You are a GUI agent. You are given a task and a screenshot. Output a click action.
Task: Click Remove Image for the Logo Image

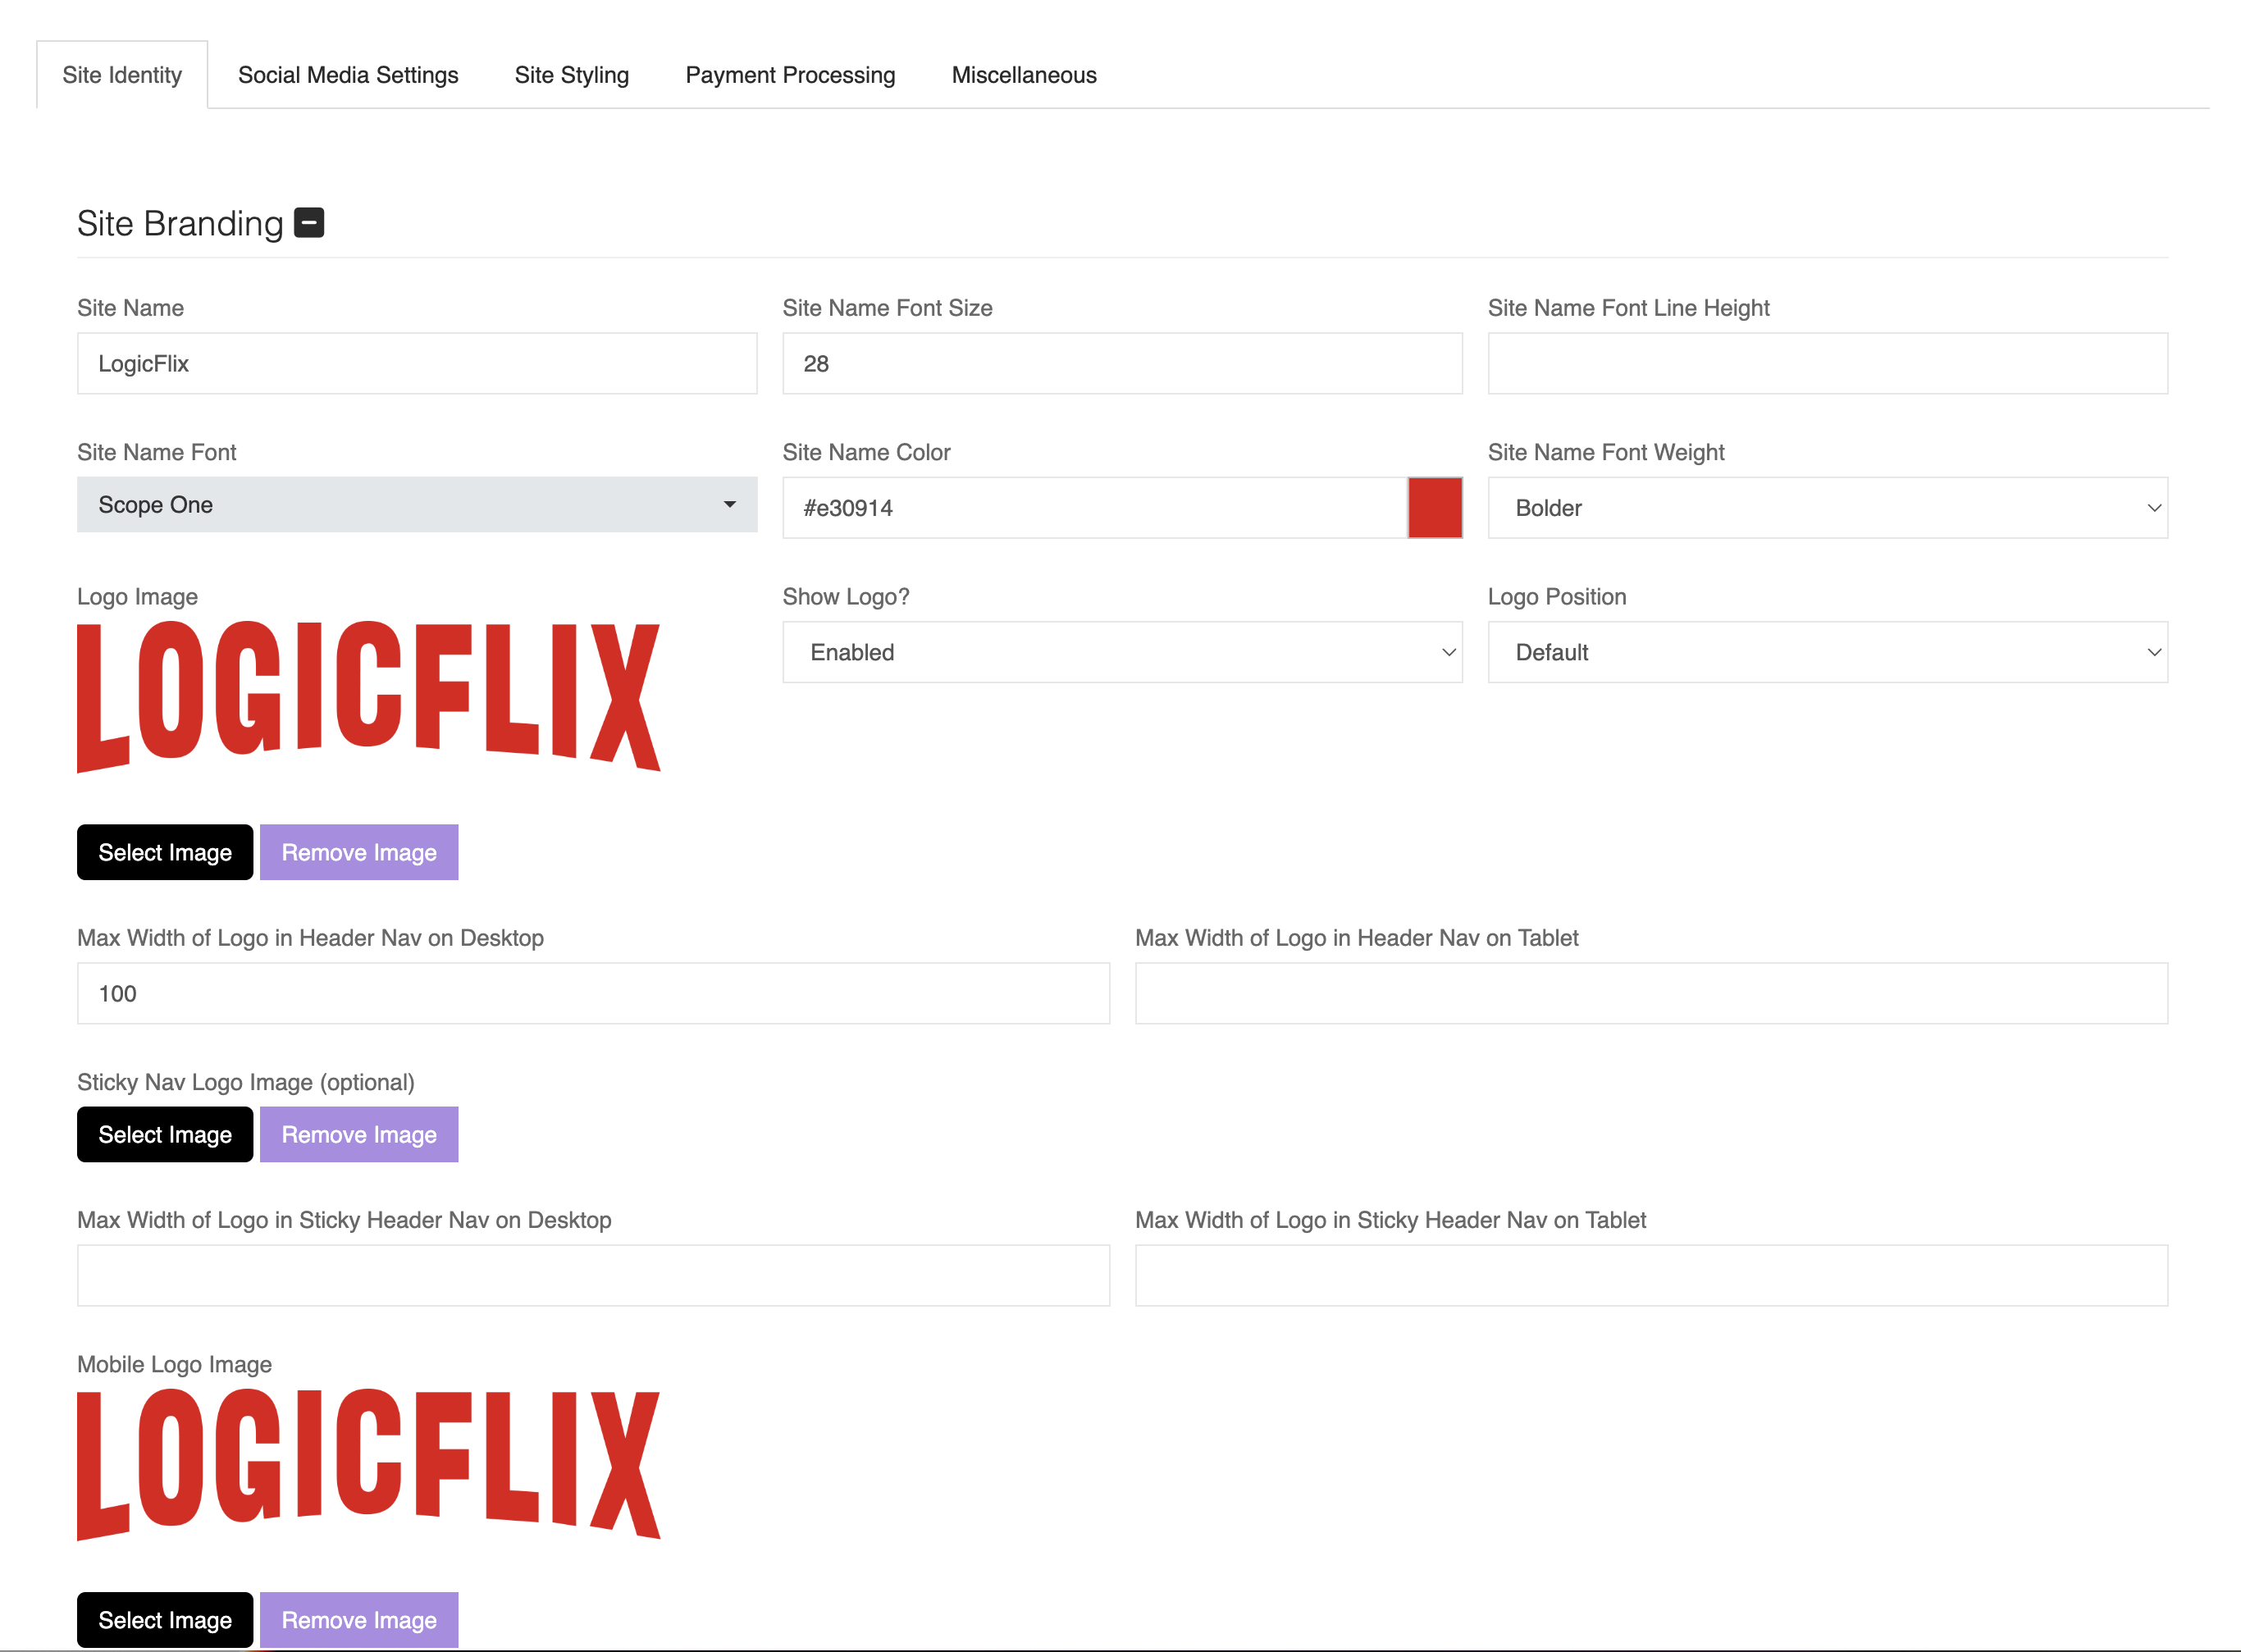click(358, 852)
